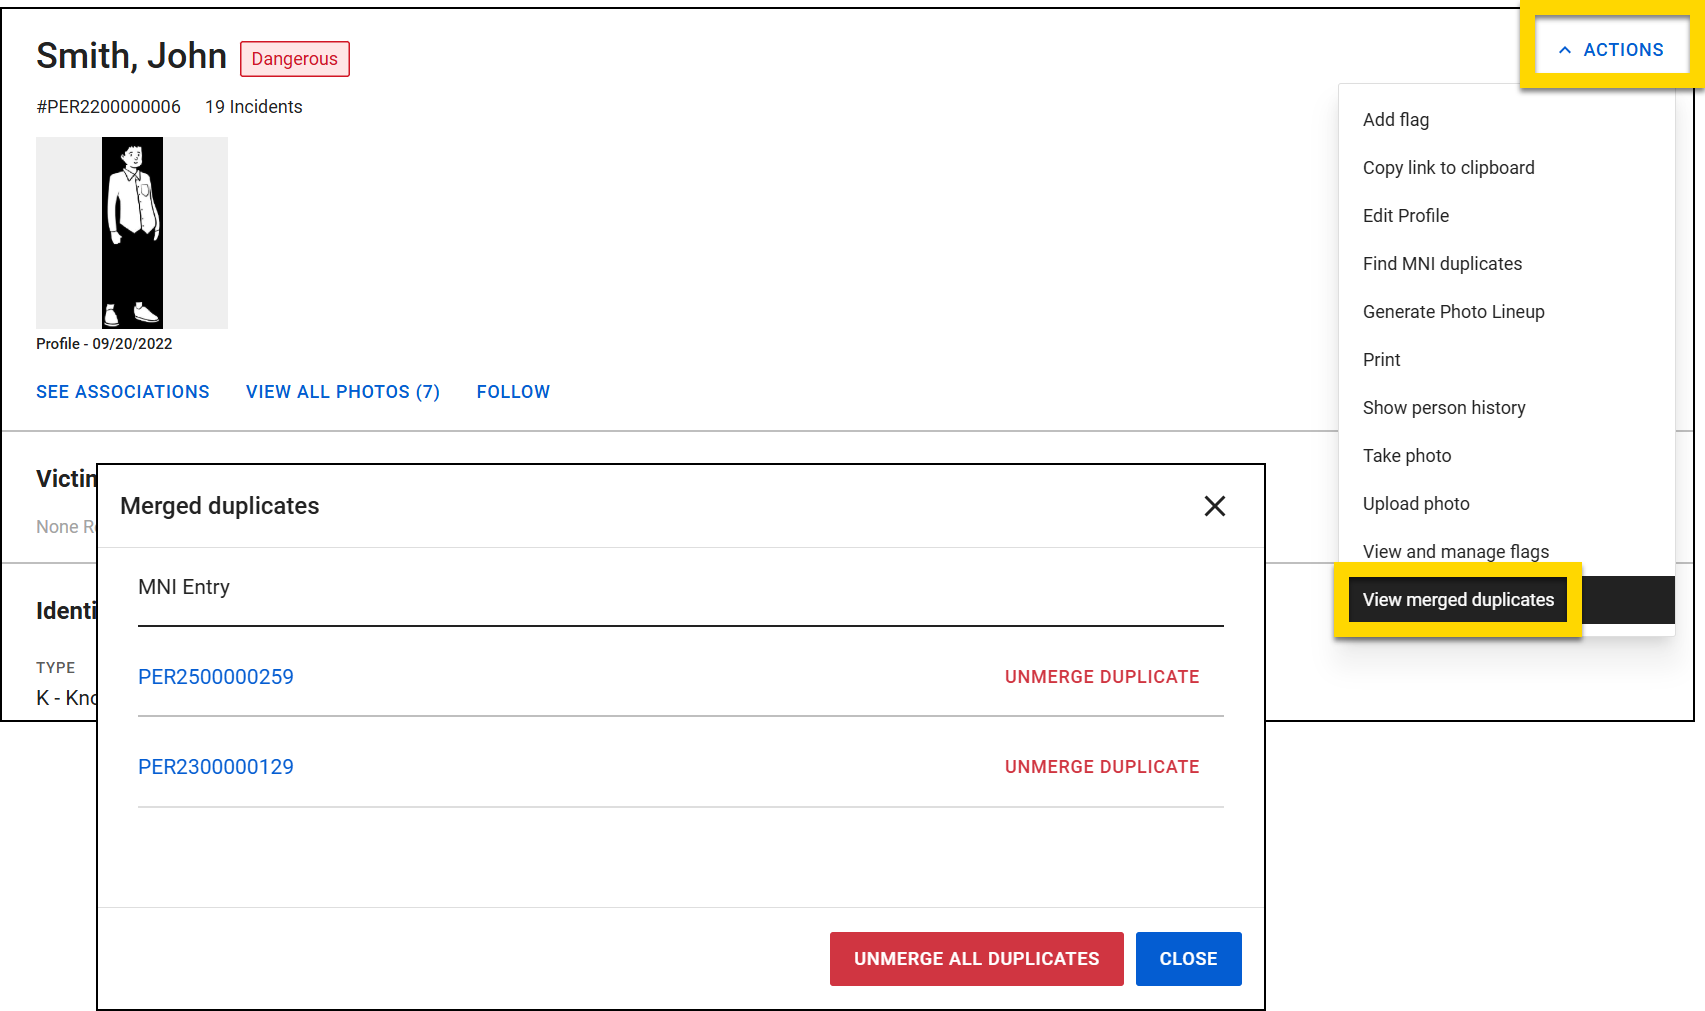Unmerge duplicate PER2500000259
Viewport: 1705px width, 1011px height.
pos(1101,677)
